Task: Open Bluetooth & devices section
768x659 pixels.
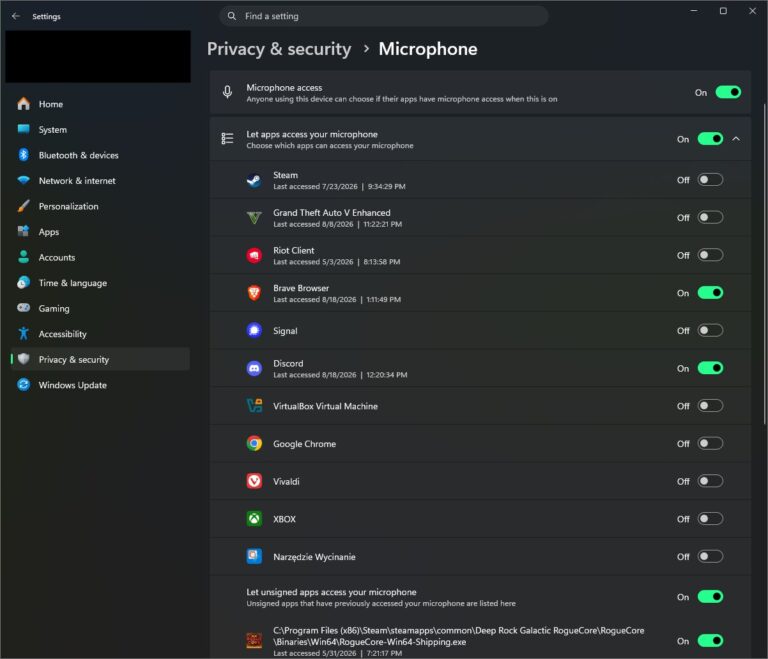Action: [x=100, y=155]
